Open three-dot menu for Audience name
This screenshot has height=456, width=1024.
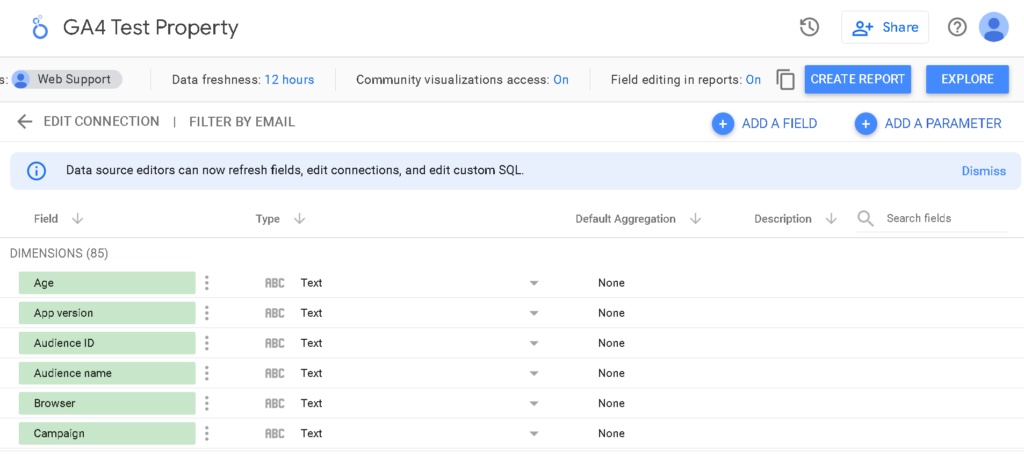pos(206,373)
